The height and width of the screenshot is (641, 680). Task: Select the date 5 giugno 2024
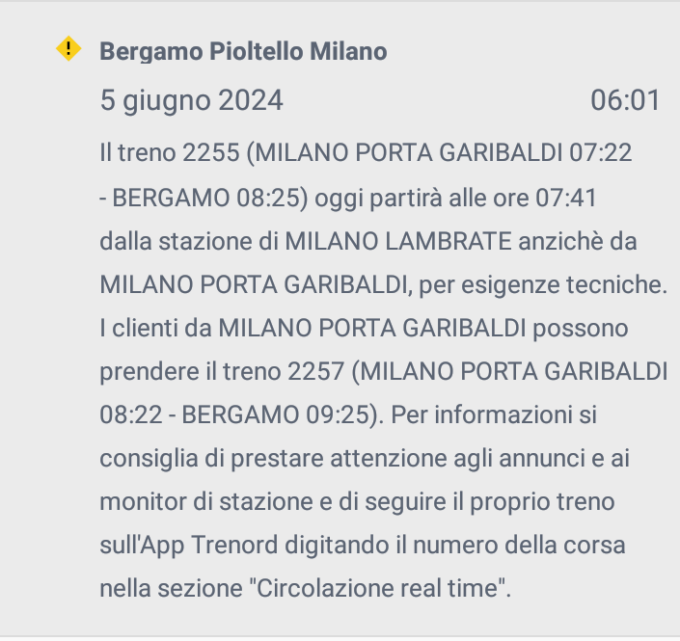pos(191,101)
